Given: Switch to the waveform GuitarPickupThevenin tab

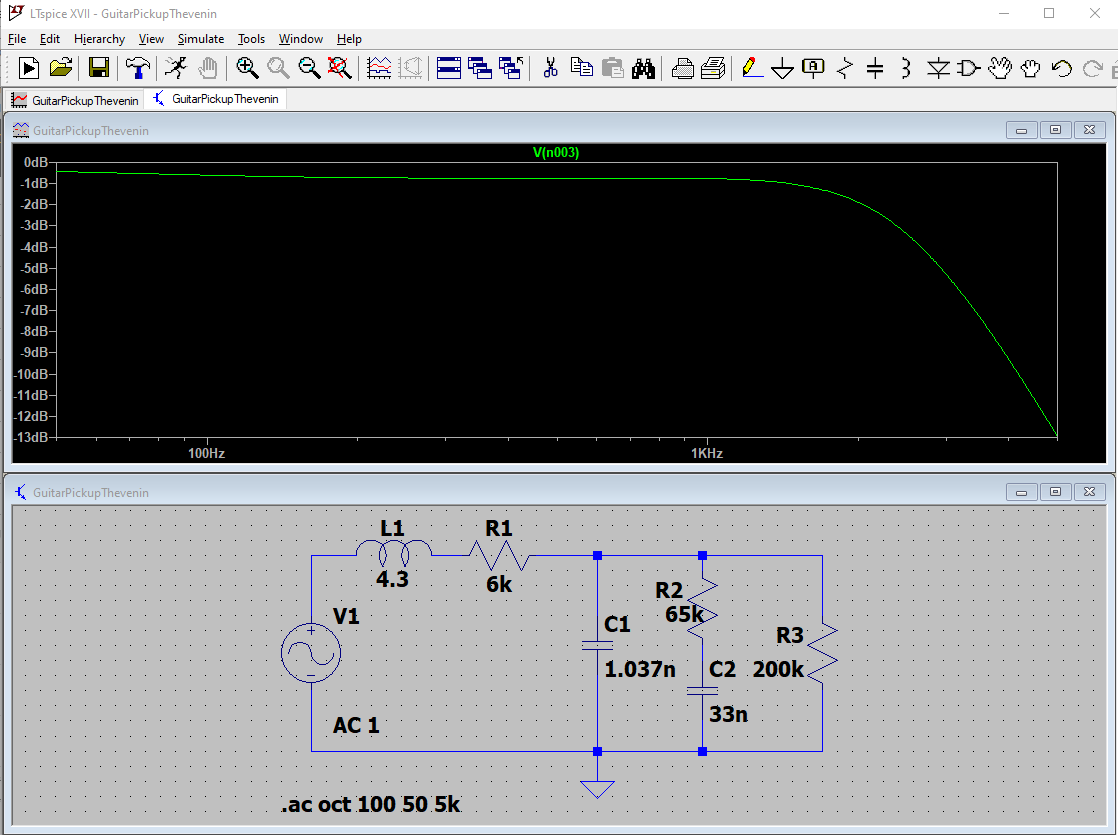Looking at the screenshot, I should [75, 100].
